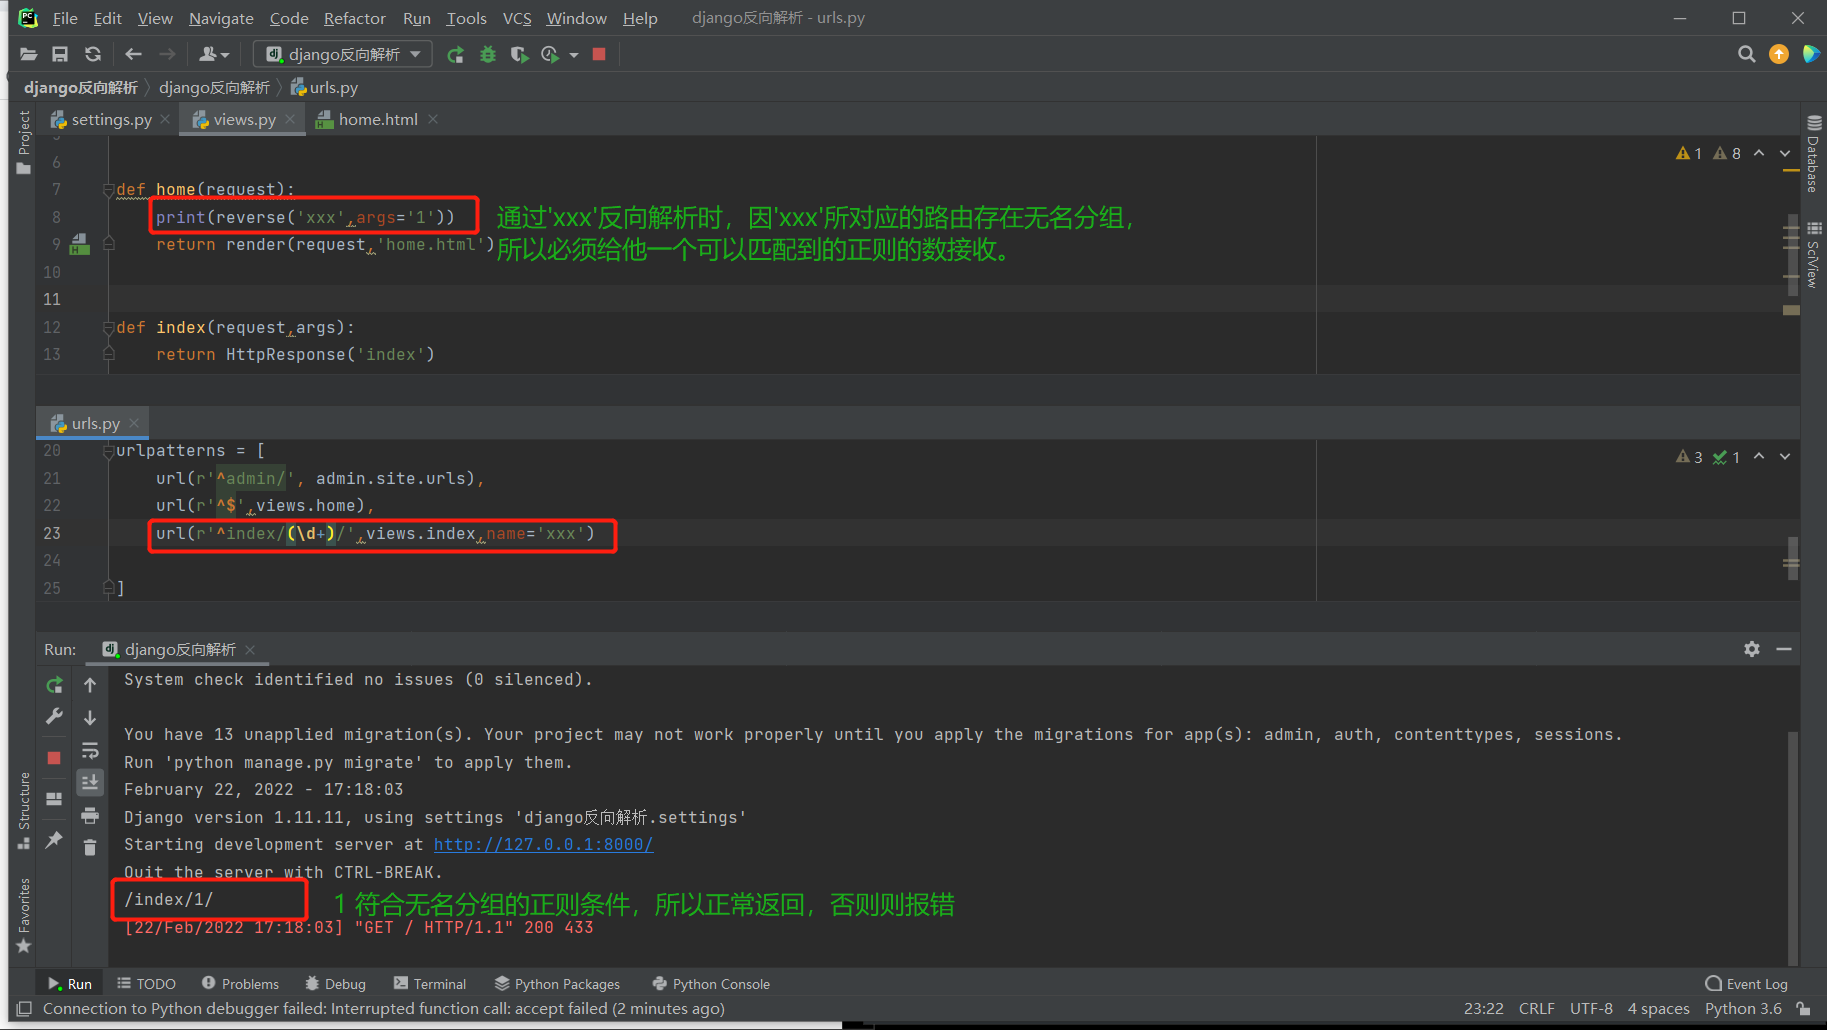Screen dimensions: 1827x1030
Task: Toggle the SciView tool window
Action: pyautogui.click(x=1813, y=254)
